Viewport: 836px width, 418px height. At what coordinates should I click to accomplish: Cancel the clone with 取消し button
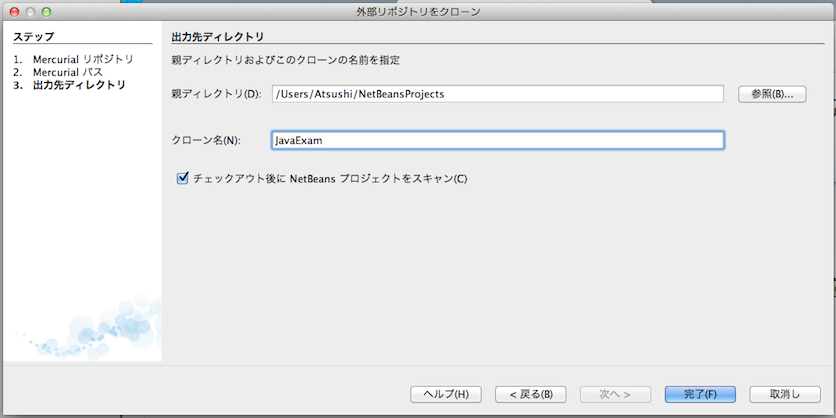(x=783, y=394)
